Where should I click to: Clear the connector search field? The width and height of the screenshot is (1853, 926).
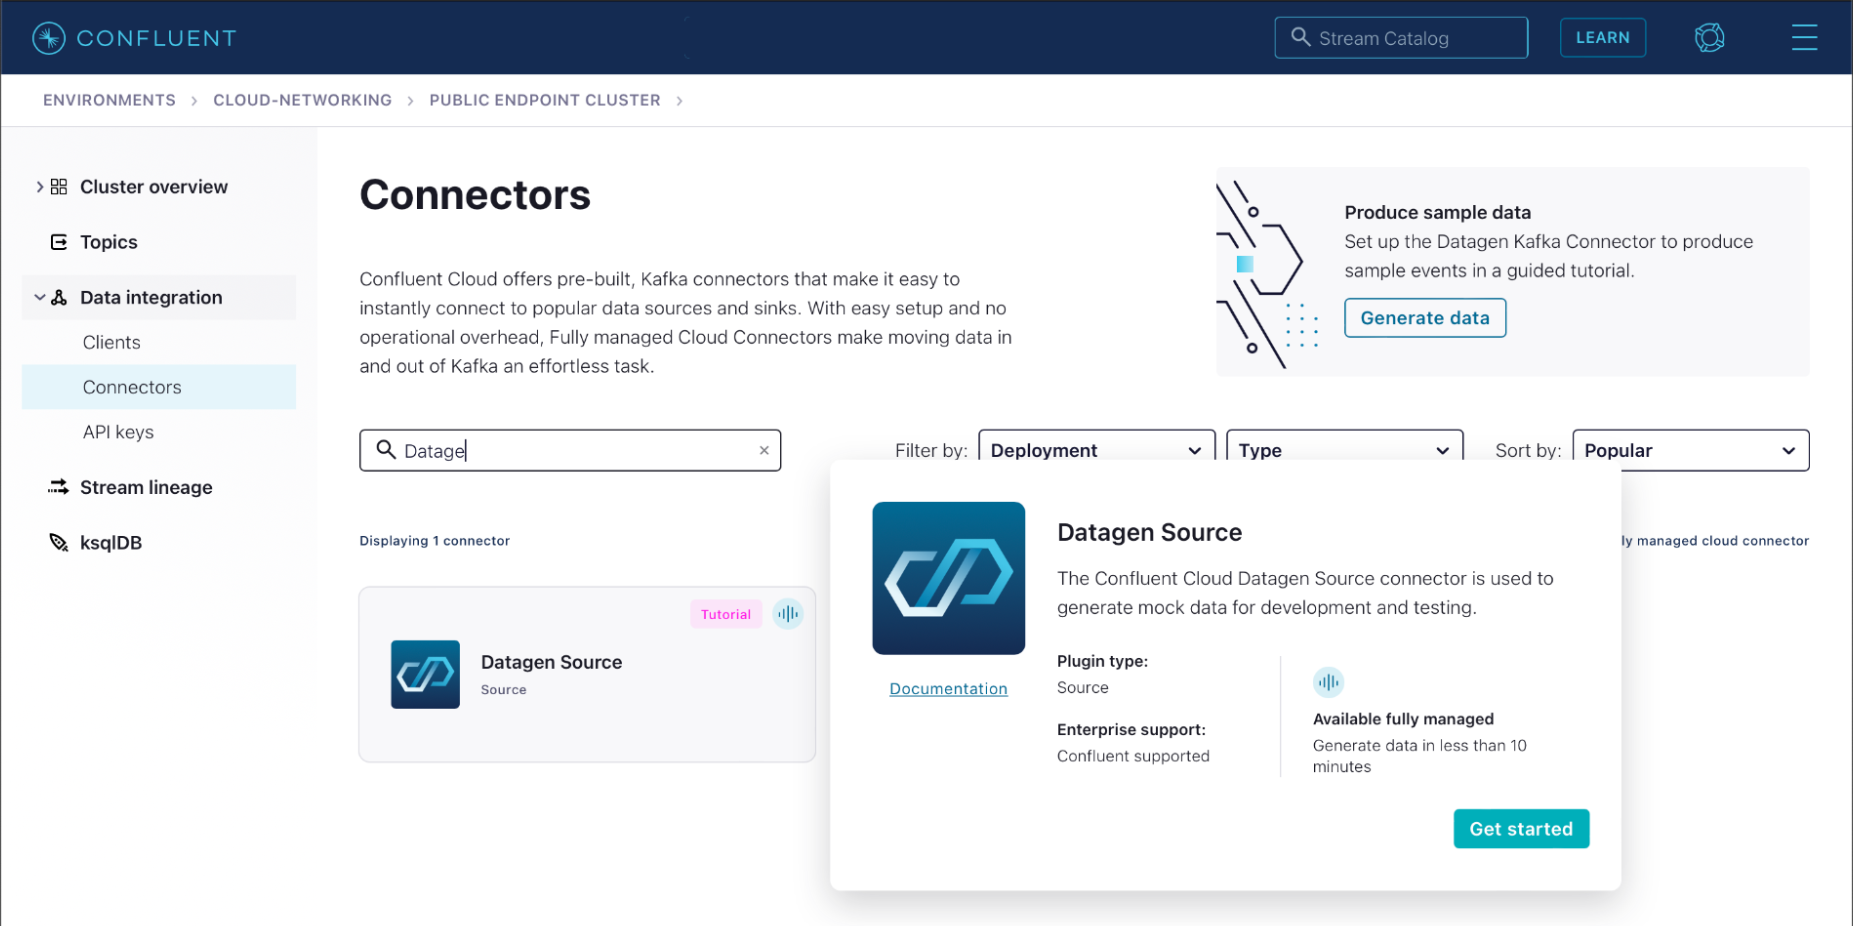coord(764,451)
